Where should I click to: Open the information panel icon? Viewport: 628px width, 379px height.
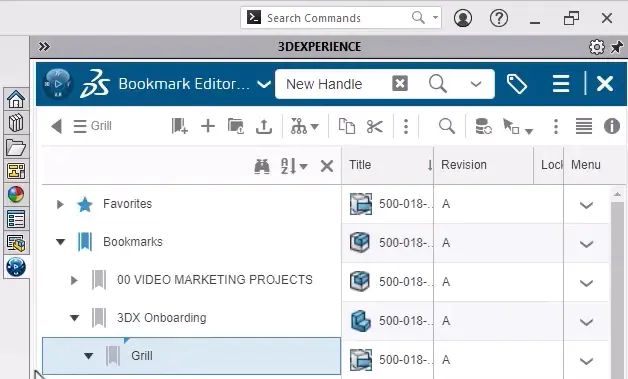612,126
